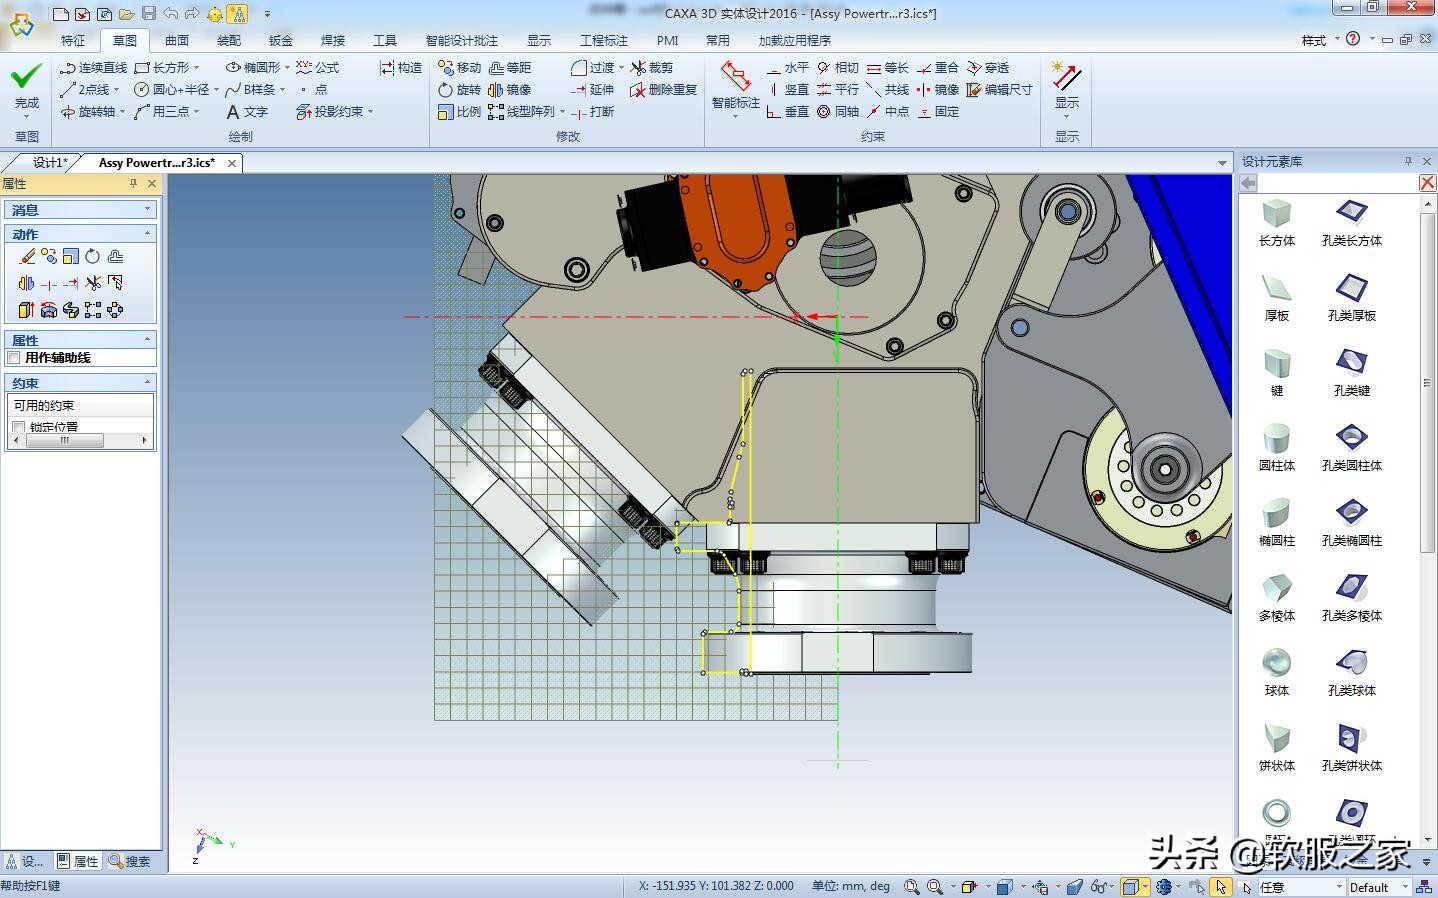This screenshot has width=1438, height=898.
Task: Click the 设计元素库 vertical scrollbar
Action: tap(1428, 383)
